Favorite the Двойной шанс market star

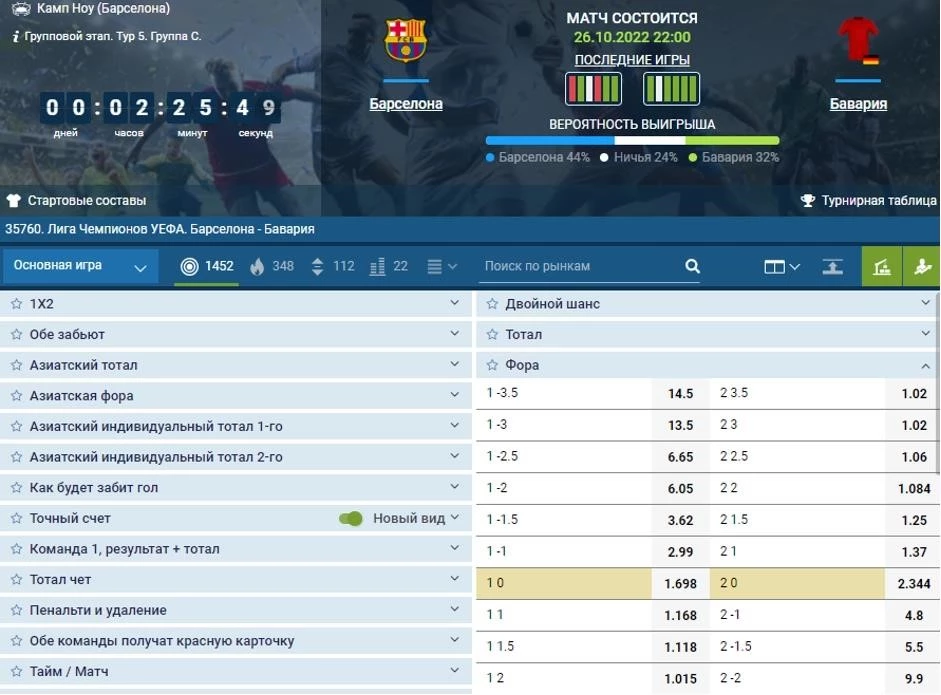[x=492, y=304]
